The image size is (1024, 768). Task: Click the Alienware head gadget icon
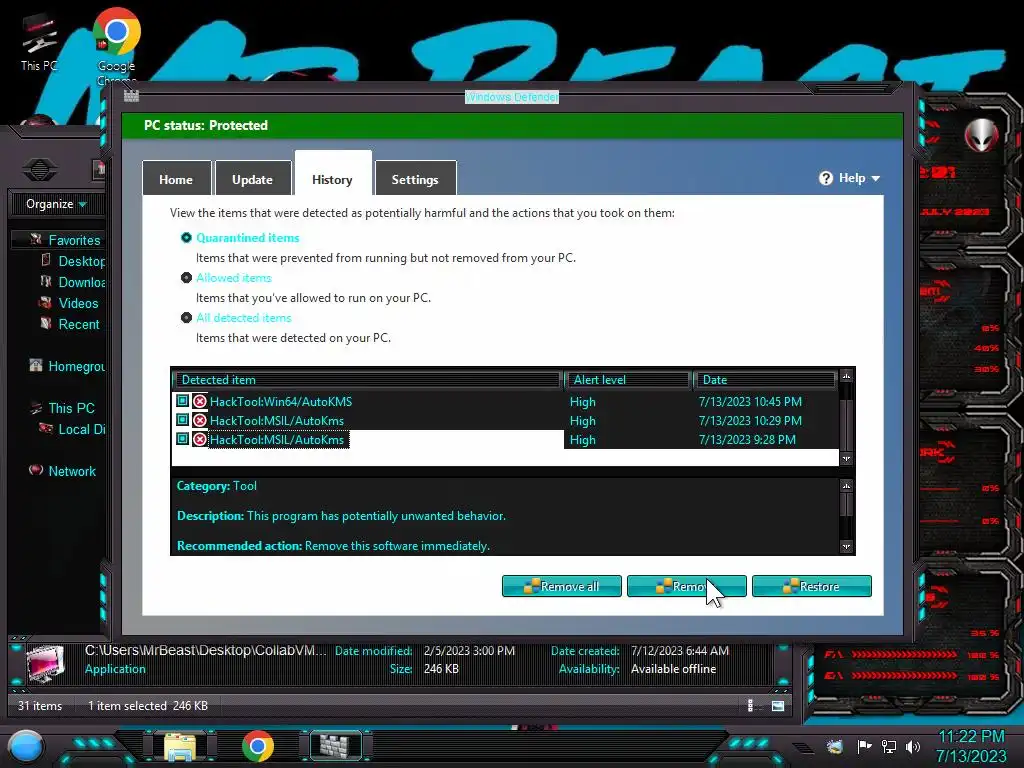tap(981, 135)
